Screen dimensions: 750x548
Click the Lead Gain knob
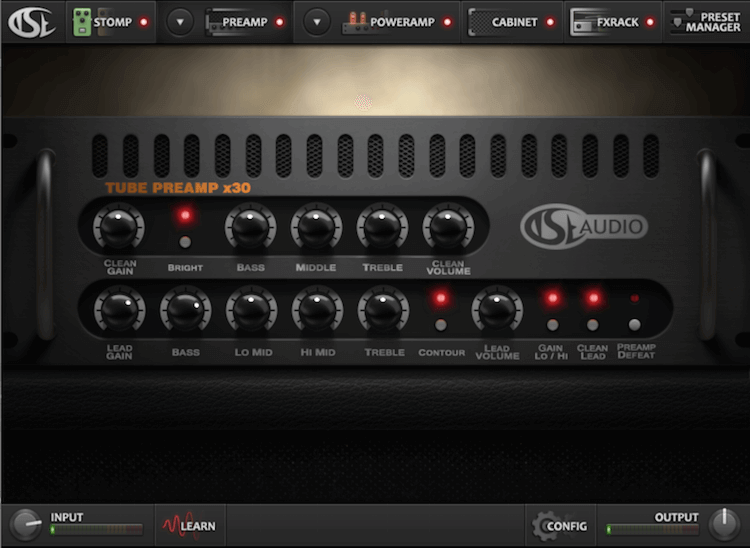(x=119, y=310)
